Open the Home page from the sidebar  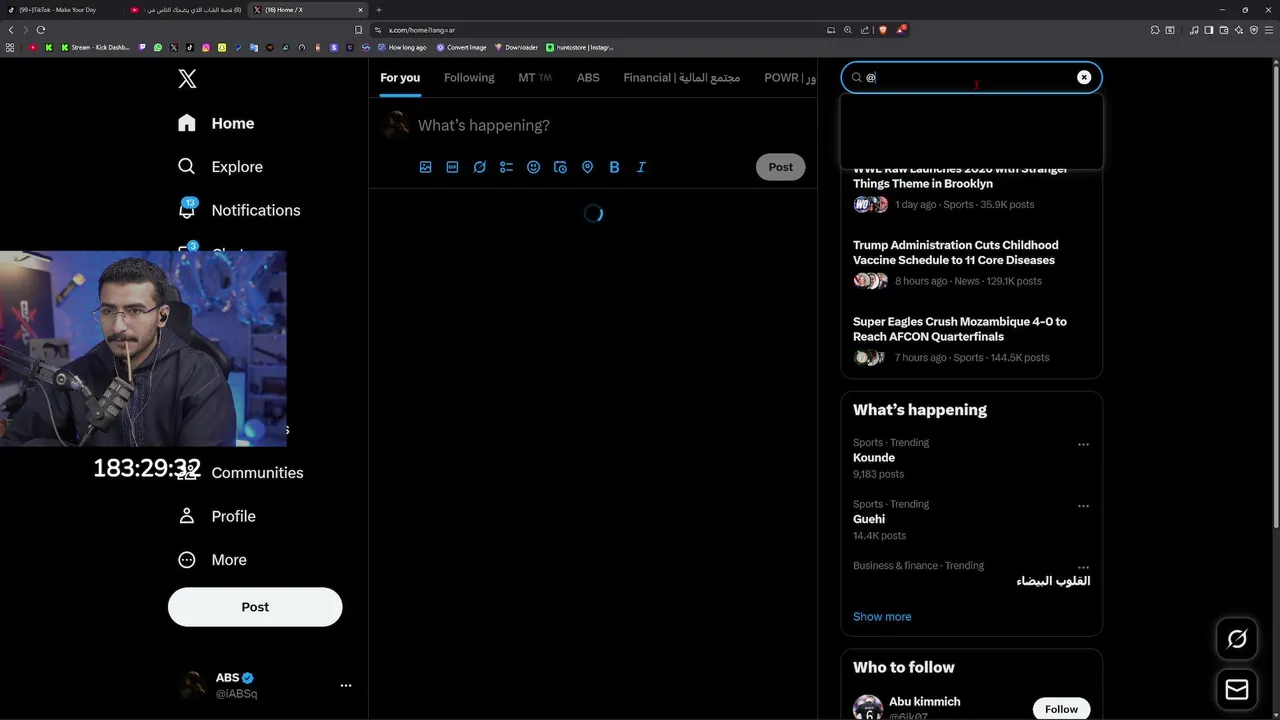[x=216, y=123]
